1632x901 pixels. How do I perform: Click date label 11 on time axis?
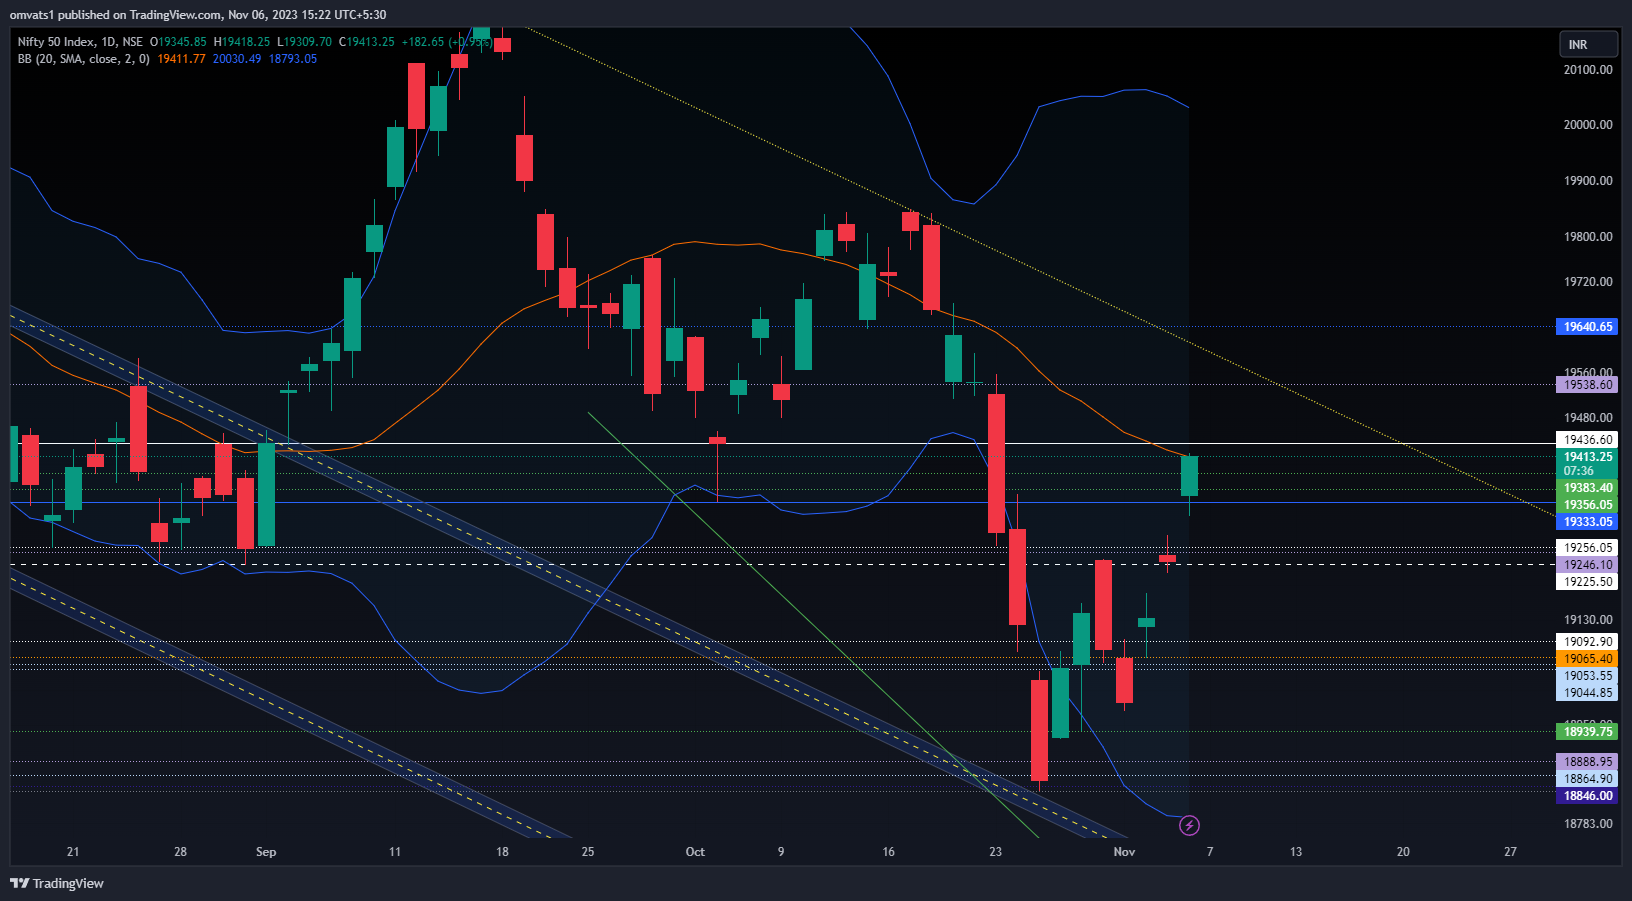click(x=395, y=852)
